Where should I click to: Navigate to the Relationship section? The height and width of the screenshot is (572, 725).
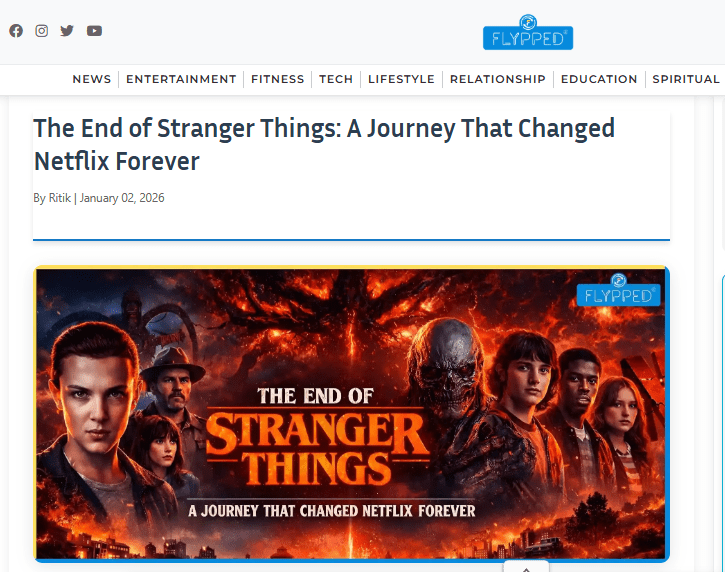498,79
